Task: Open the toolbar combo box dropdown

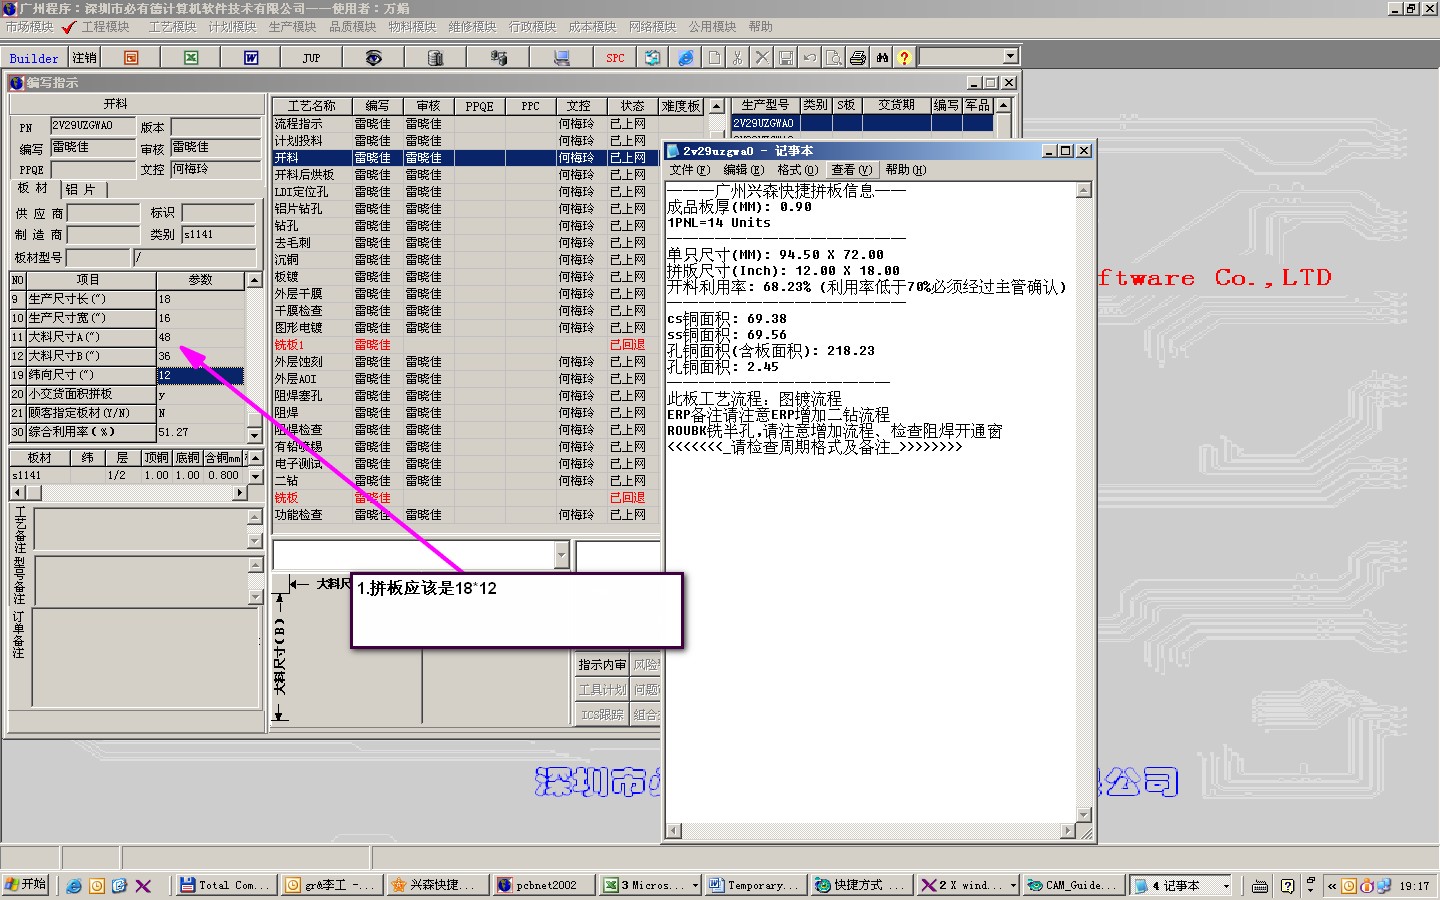Action: 1010,57
